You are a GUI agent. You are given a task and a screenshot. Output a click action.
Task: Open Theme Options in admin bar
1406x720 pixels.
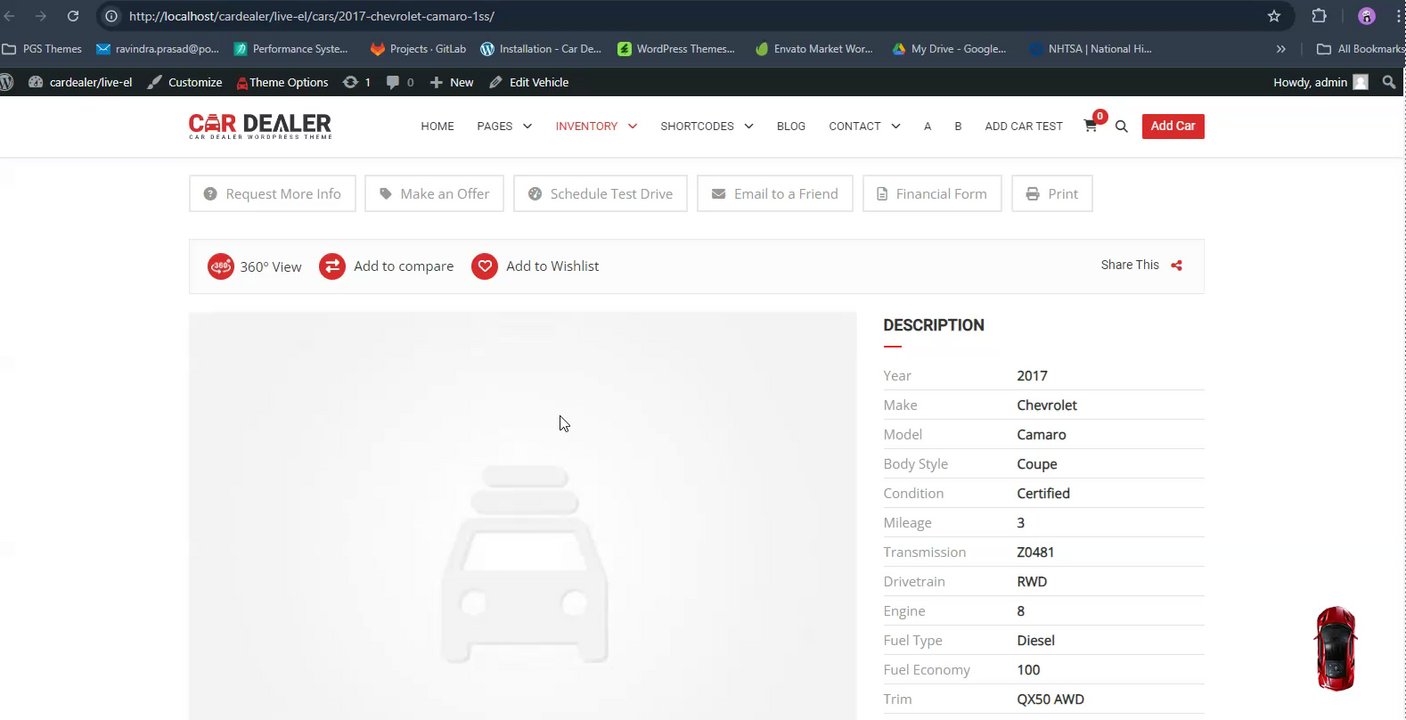(282, 82)
